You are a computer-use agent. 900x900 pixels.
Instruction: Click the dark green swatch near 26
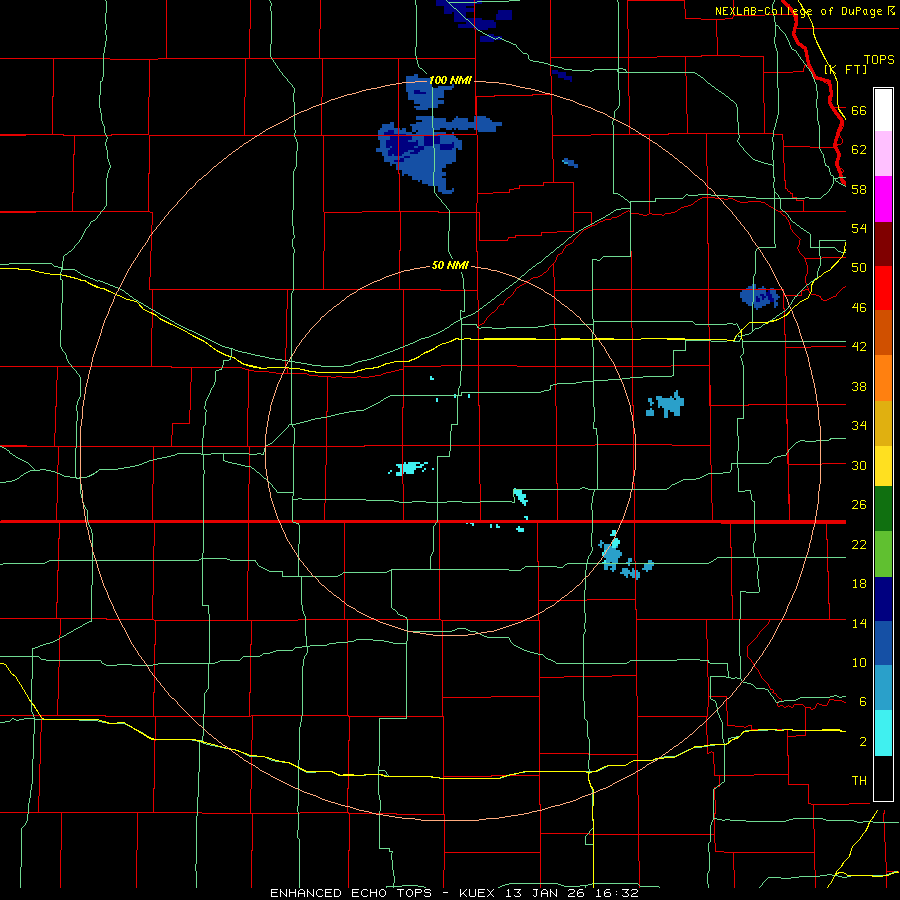click(x=883, y=509)
